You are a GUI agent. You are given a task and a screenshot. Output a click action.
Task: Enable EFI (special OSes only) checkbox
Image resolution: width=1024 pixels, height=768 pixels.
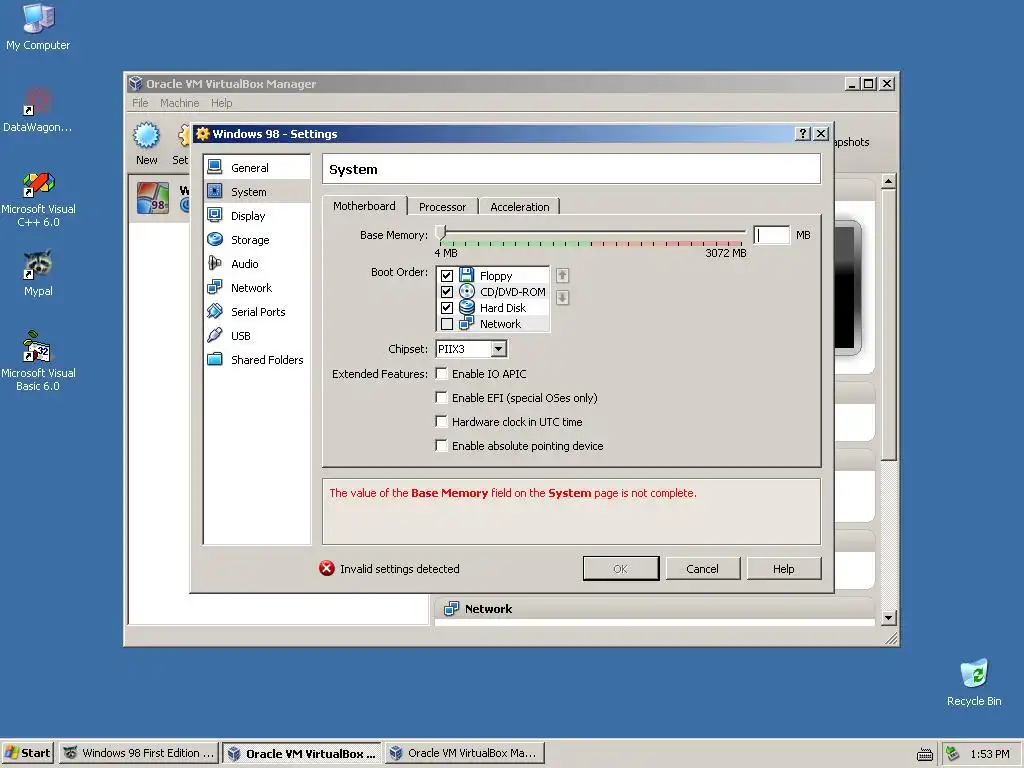click(441, 398)
